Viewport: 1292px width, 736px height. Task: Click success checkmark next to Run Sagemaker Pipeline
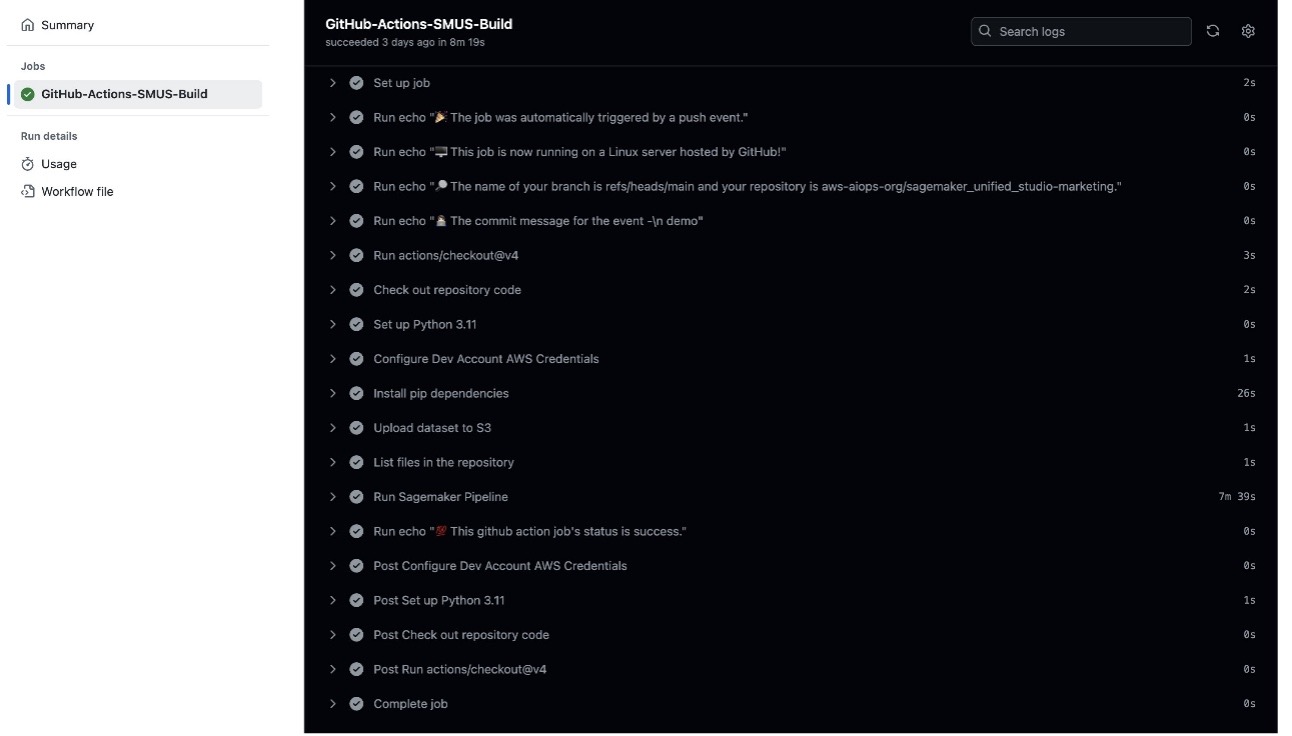pos(356,497)
